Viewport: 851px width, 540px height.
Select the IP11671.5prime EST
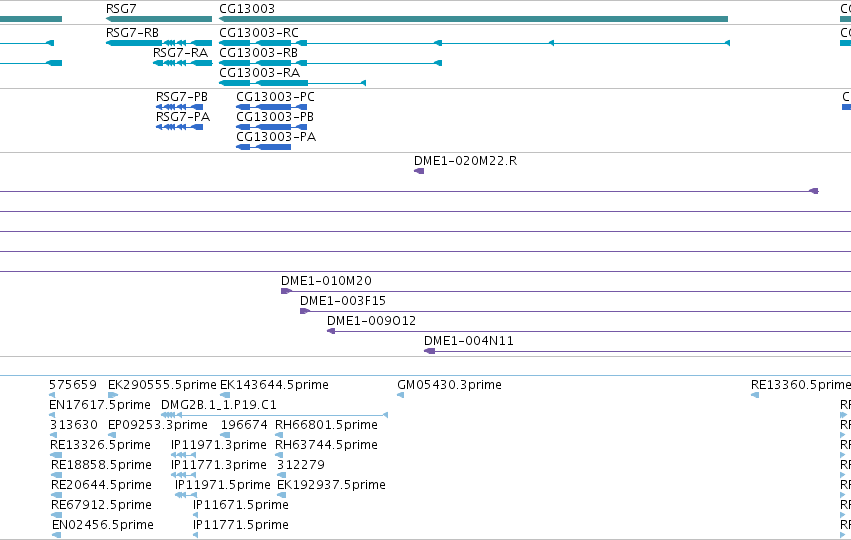(x=240, y=505)
